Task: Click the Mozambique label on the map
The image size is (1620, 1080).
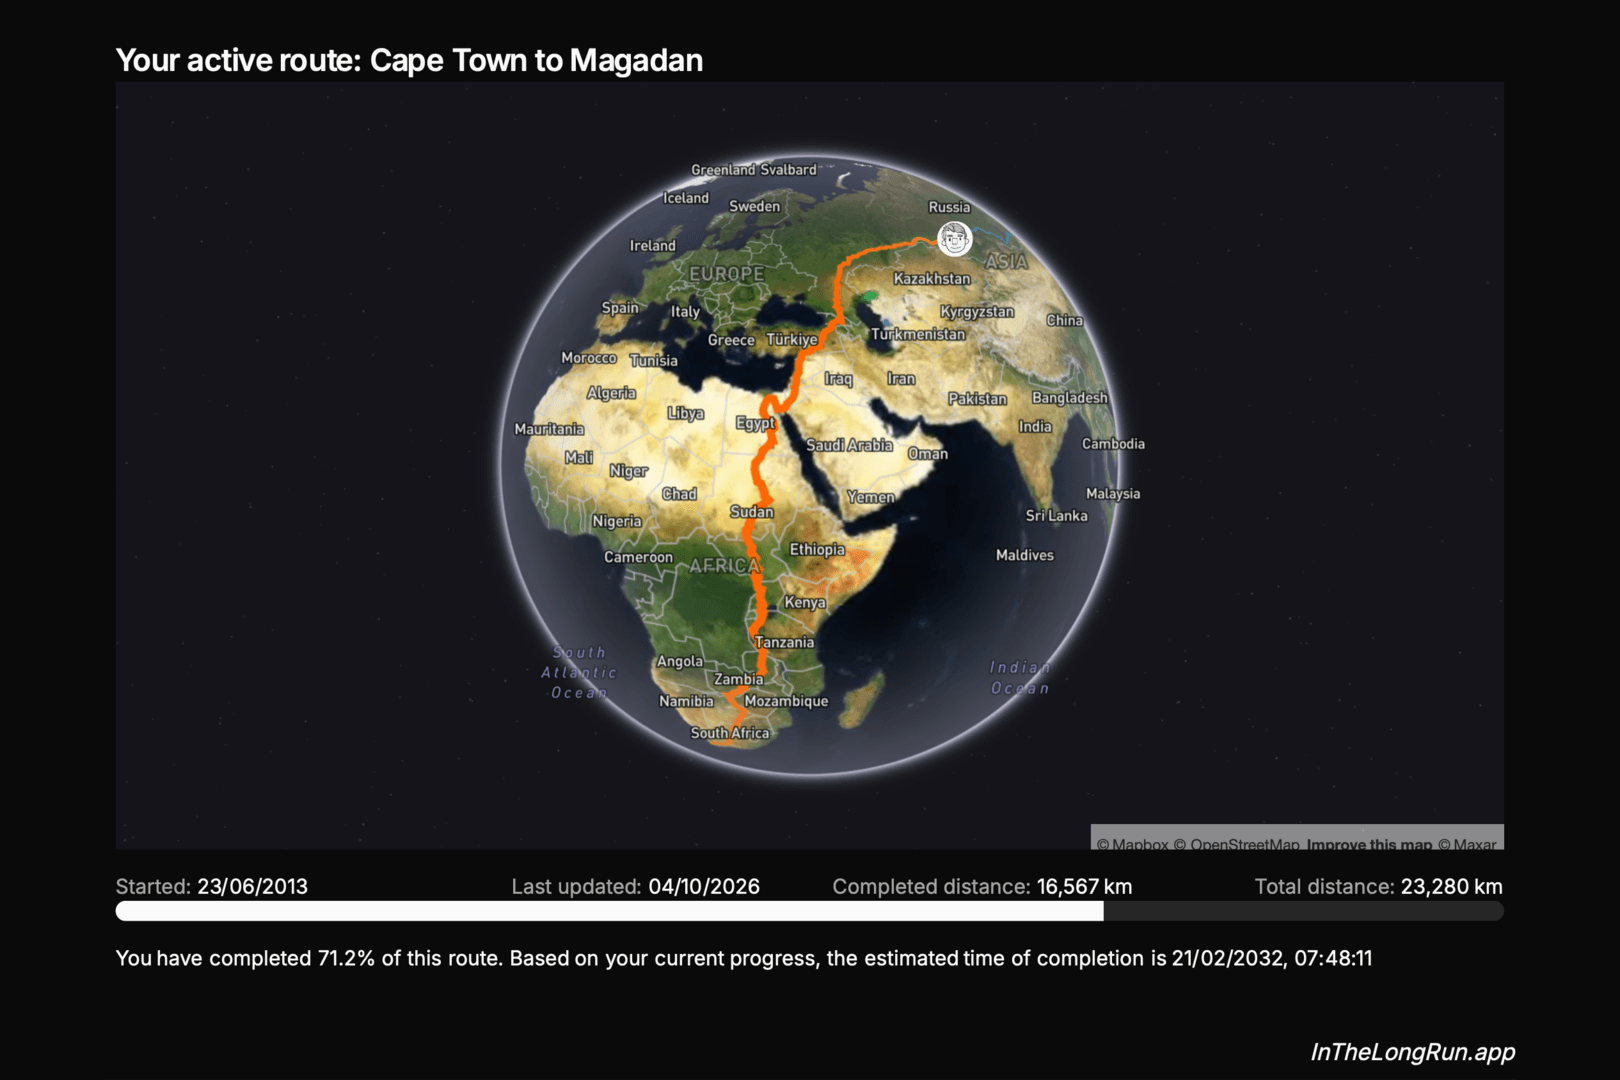Action: click(x=786, y=701)
